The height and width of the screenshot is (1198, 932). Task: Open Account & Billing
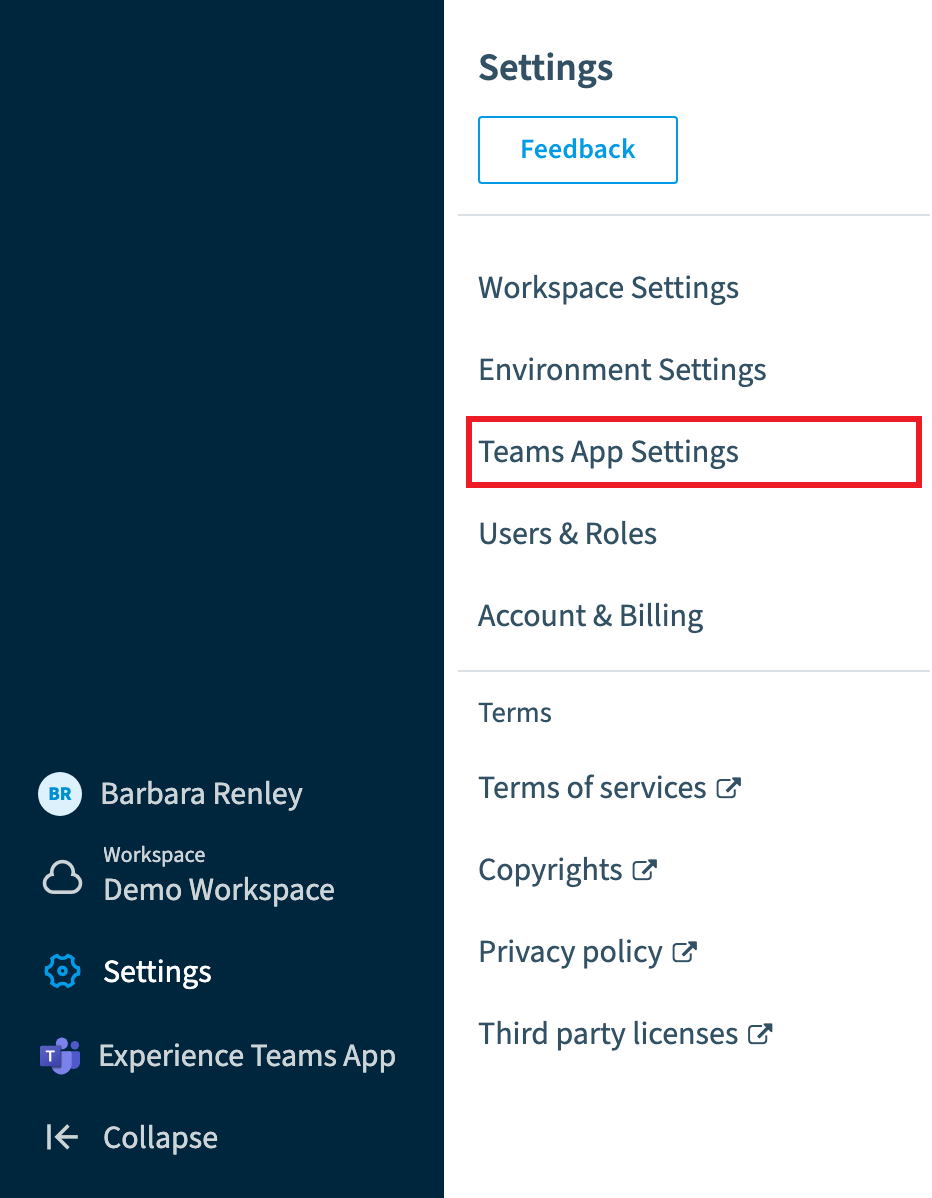tap(591, 616)
